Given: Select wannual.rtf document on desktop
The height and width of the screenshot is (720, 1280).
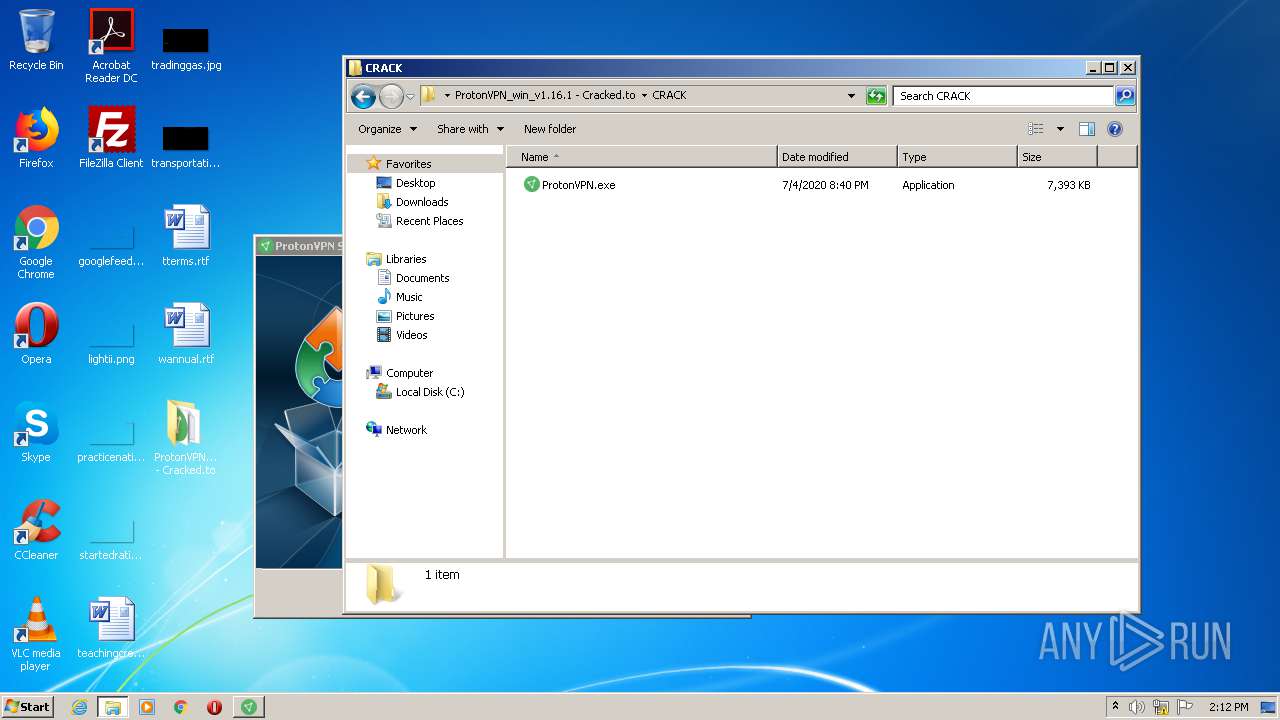Looking at the screenshot, I should [x=186, y=334].
